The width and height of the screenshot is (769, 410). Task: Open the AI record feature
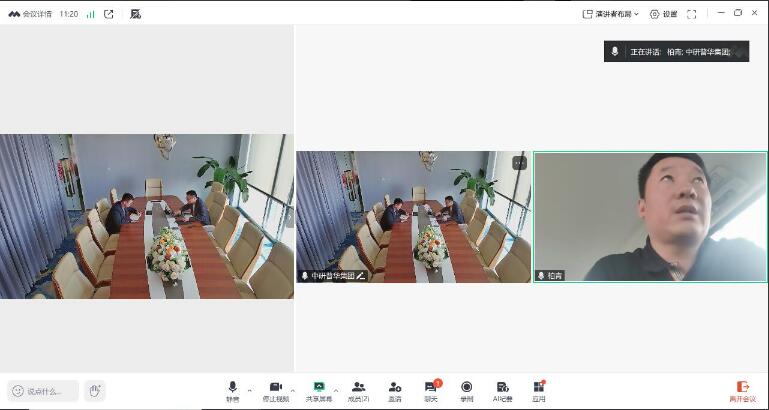tap(502, 388)
